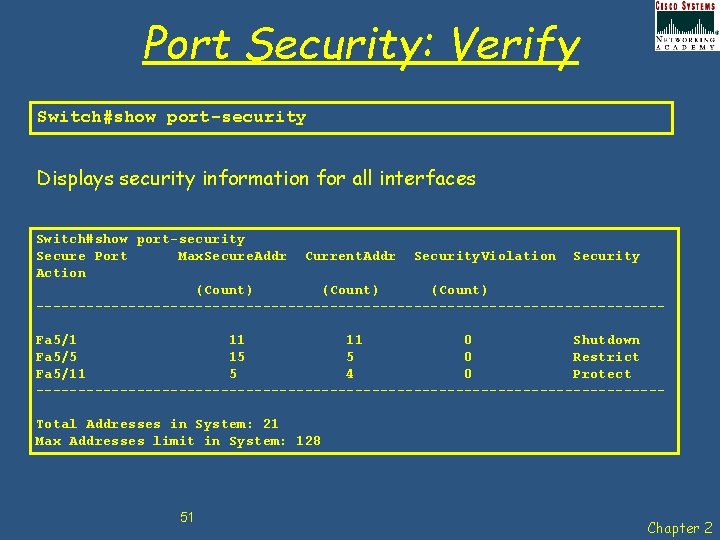Select the Fa5/11 interface row label
The height and width of the screenshot is (540, 720).
tap(61, 374)
